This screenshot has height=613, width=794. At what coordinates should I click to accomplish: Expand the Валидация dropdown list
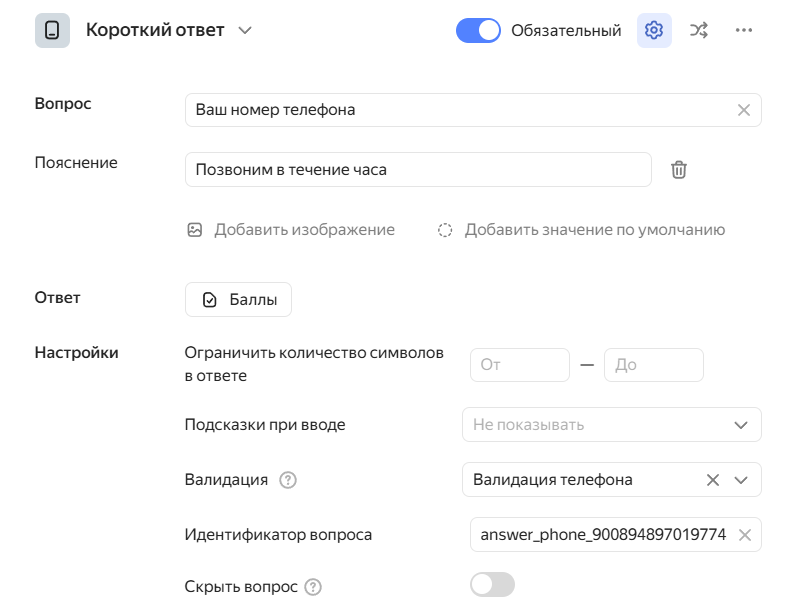[741, 480]
